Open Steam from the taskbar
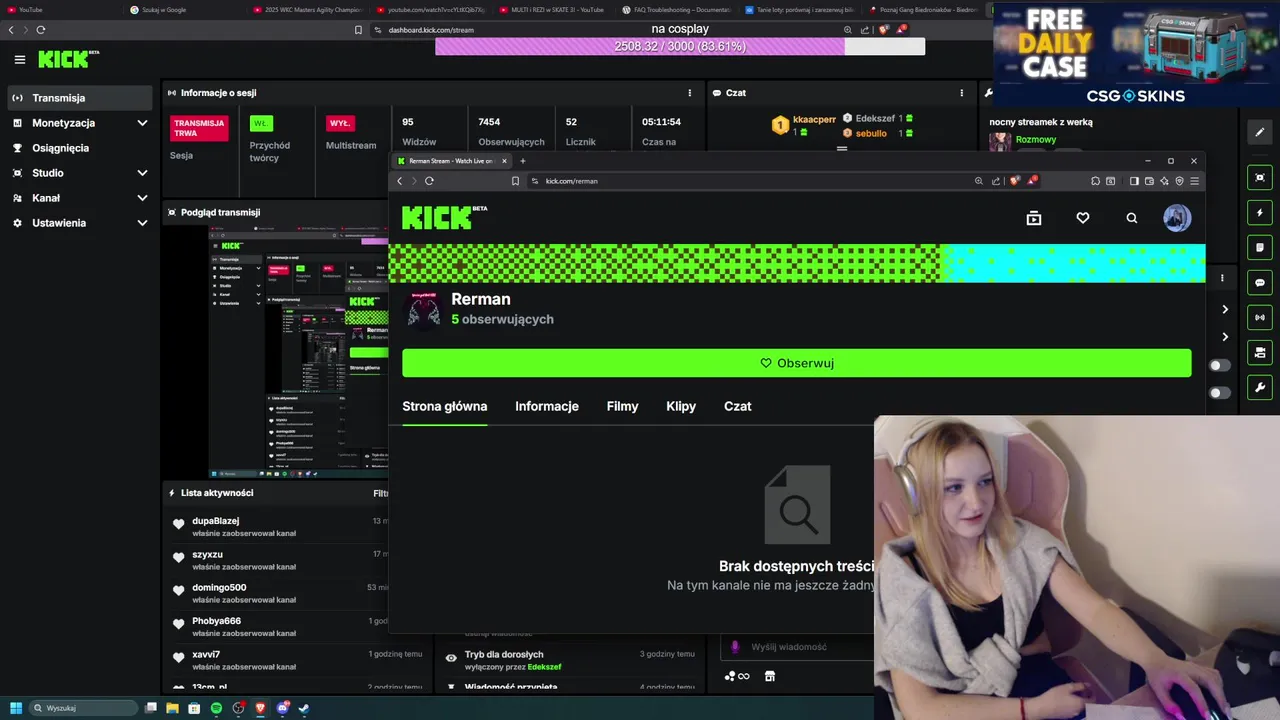The width and height of the screenshot is (1280, 720). click(304, 708)
